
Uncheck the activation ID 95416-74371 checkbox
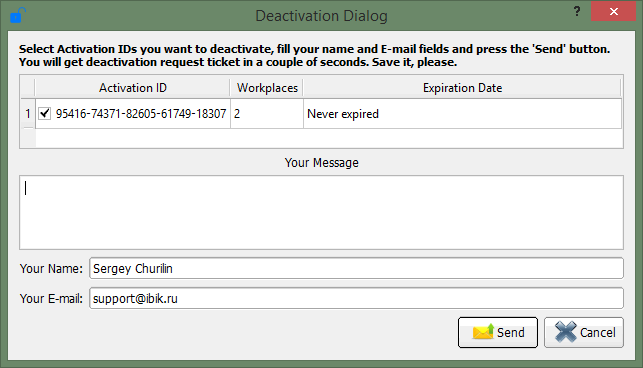[44, 113]
